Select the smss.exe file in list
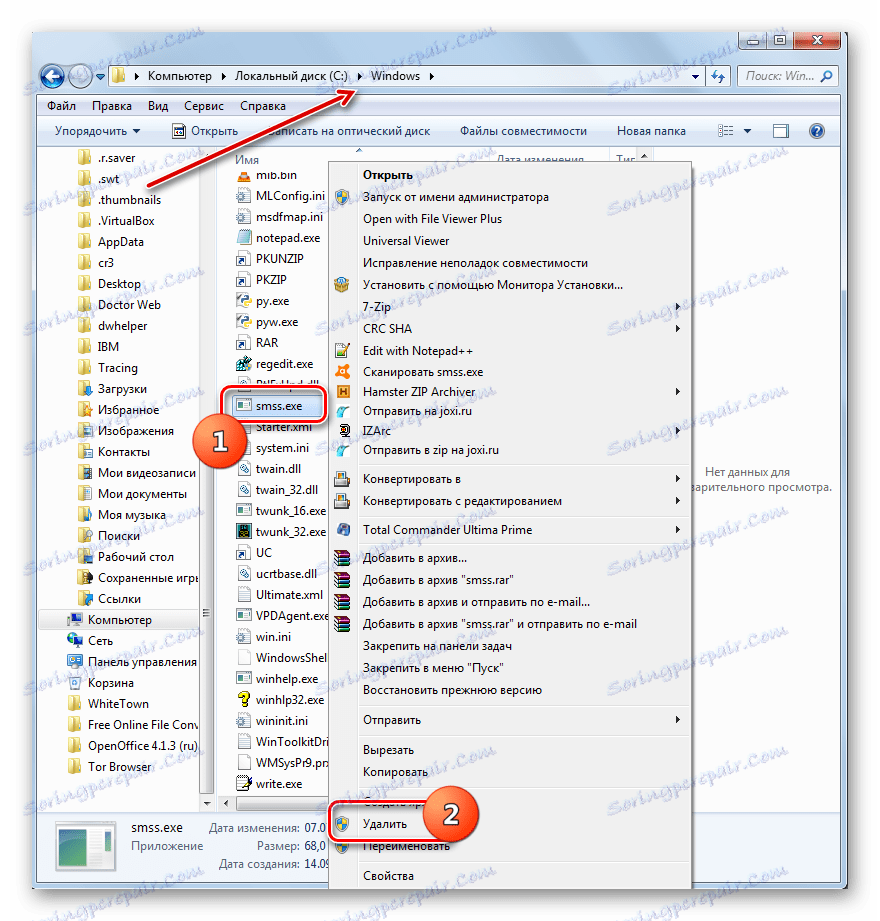This screenshot has width=880, height=921. coord(278,406)
